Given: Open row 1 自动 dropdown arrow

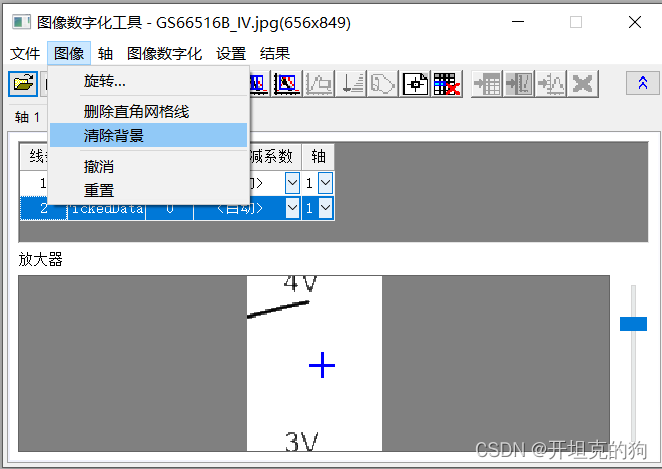Looking at the screenshot, I should (292, 183).
